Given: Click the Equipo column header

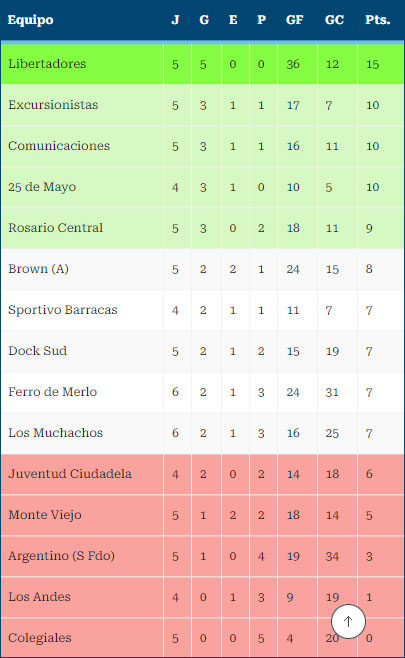Looking at the screenshot, I should point(31,20).
